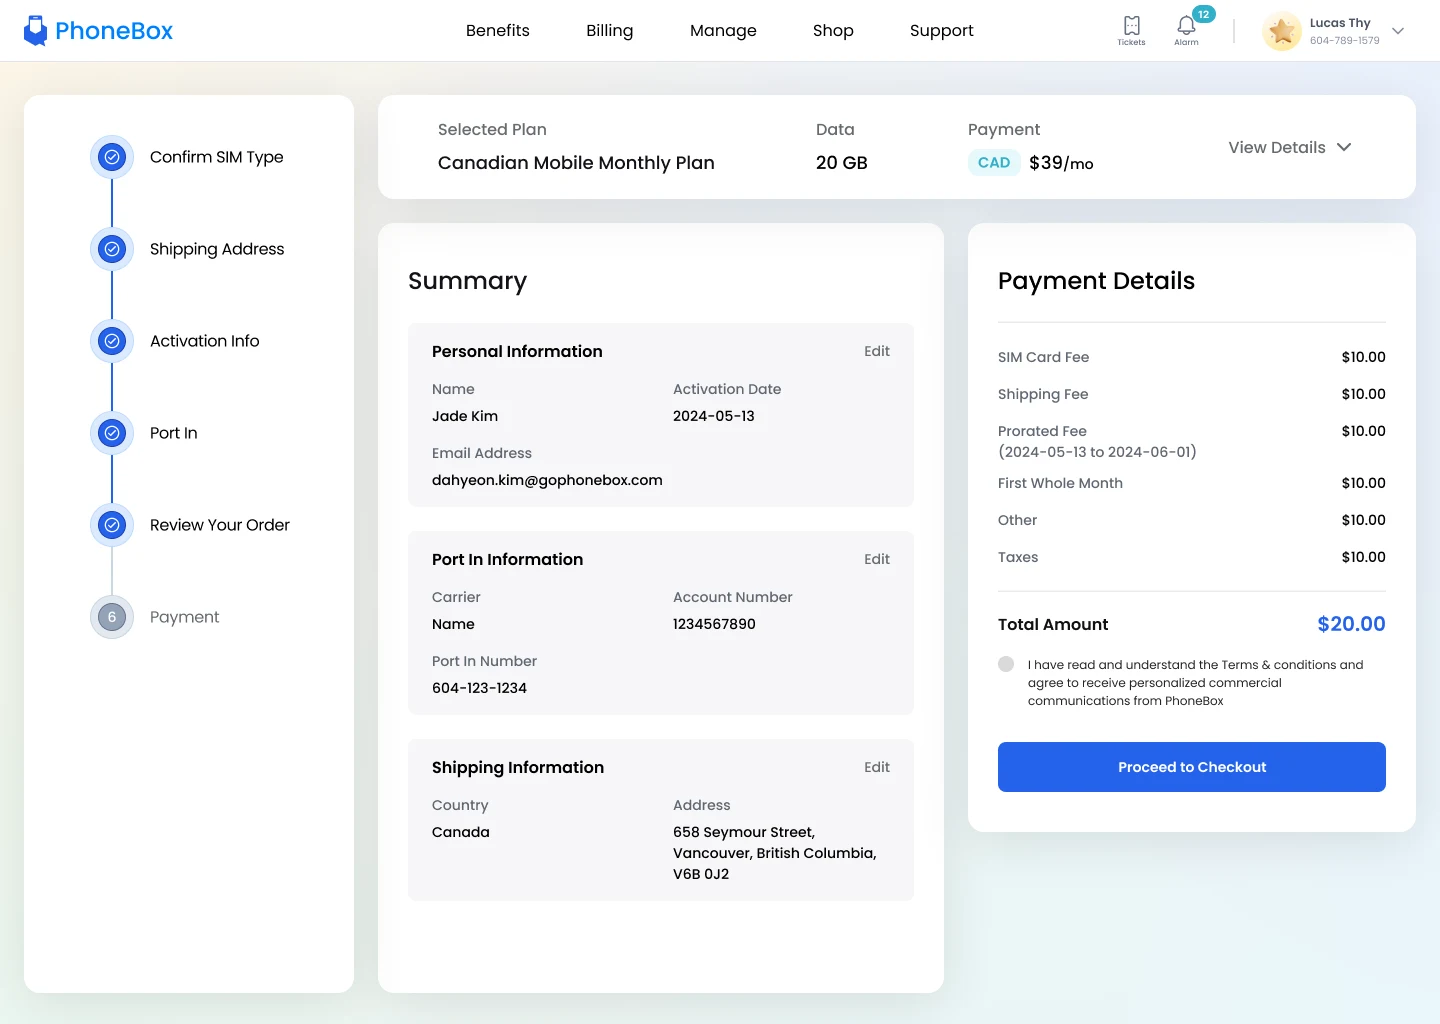Edit the Shipping Information section

[877, 767]
